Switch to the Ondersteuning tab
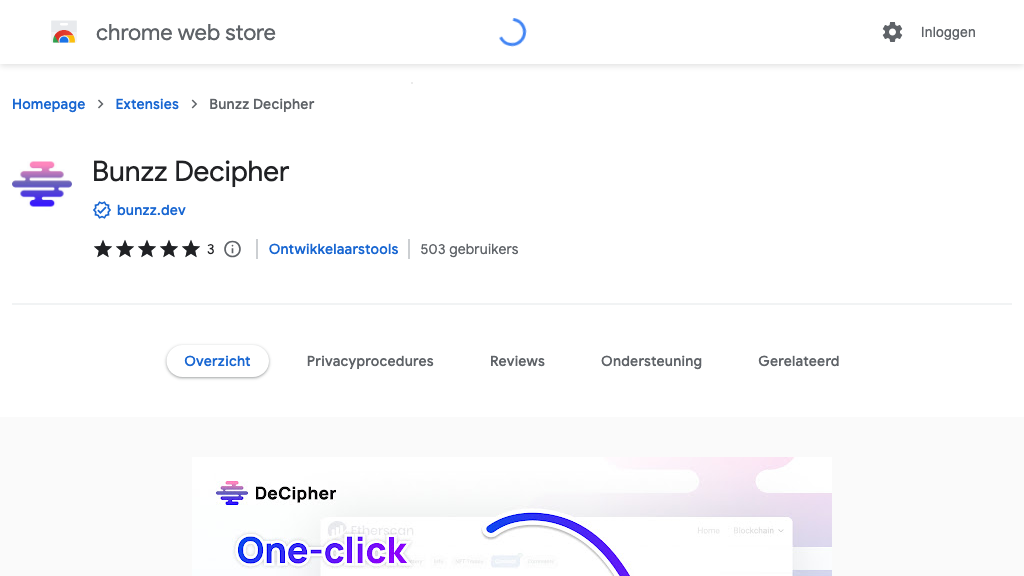 click(x=651, y=361)
